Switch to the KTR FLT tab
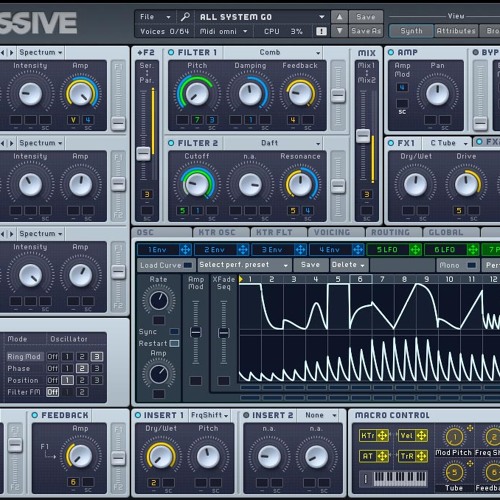500x500 pixels. (279, 232)
